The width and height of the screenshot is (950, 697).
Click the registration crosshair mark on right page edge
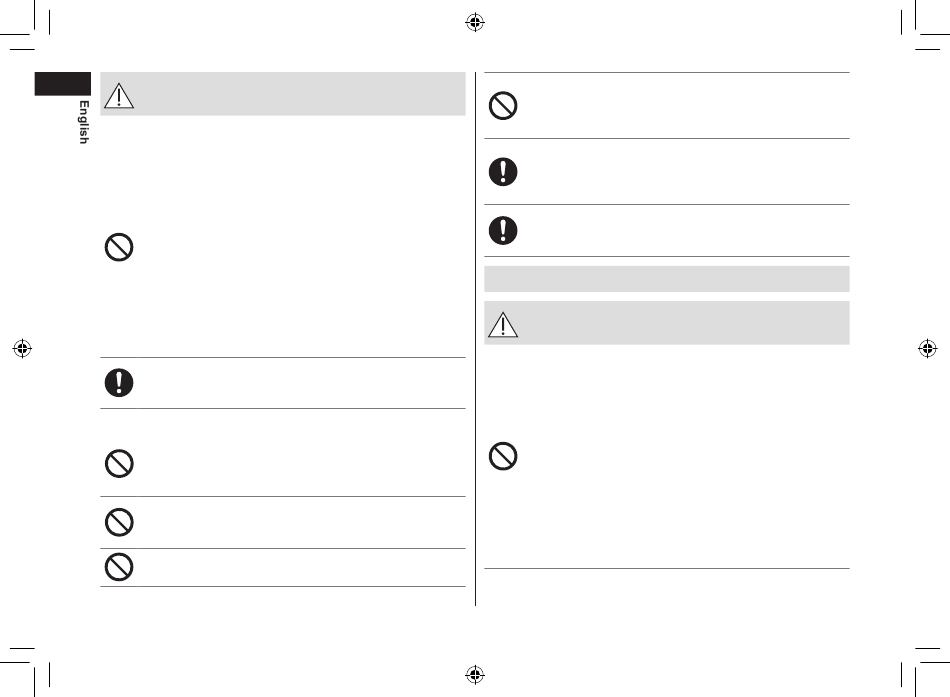click(928, 348)
